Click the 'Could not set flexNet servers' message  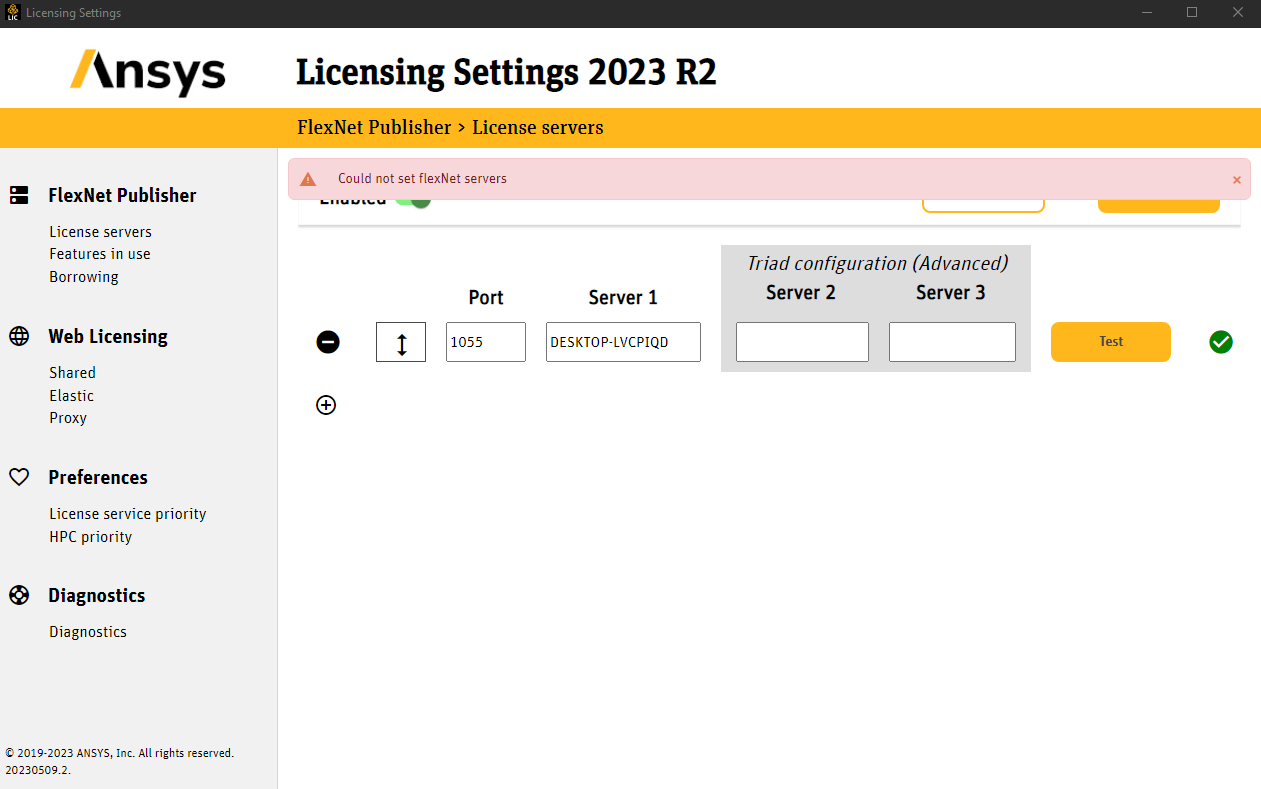click(x=422, y=179)
